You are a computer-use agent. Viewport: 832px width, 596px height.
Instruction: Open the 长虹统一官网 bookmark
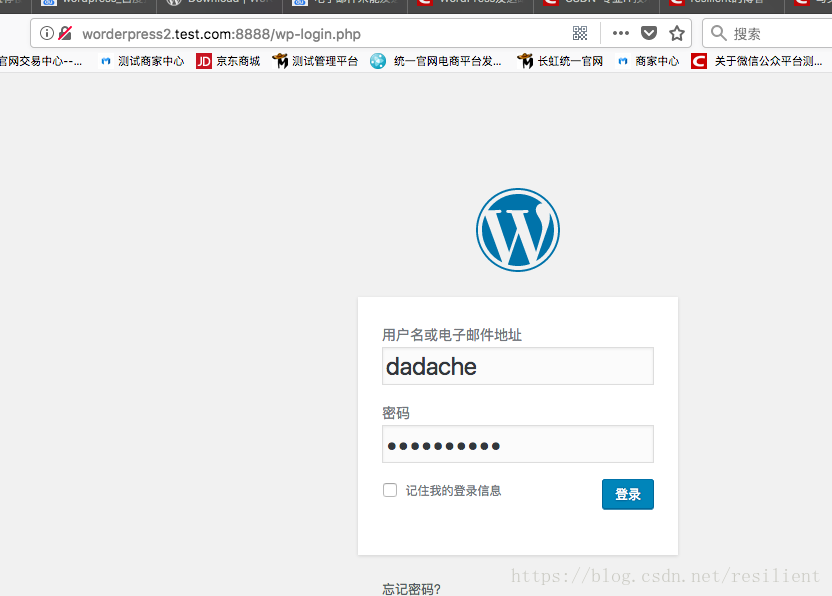560,62
